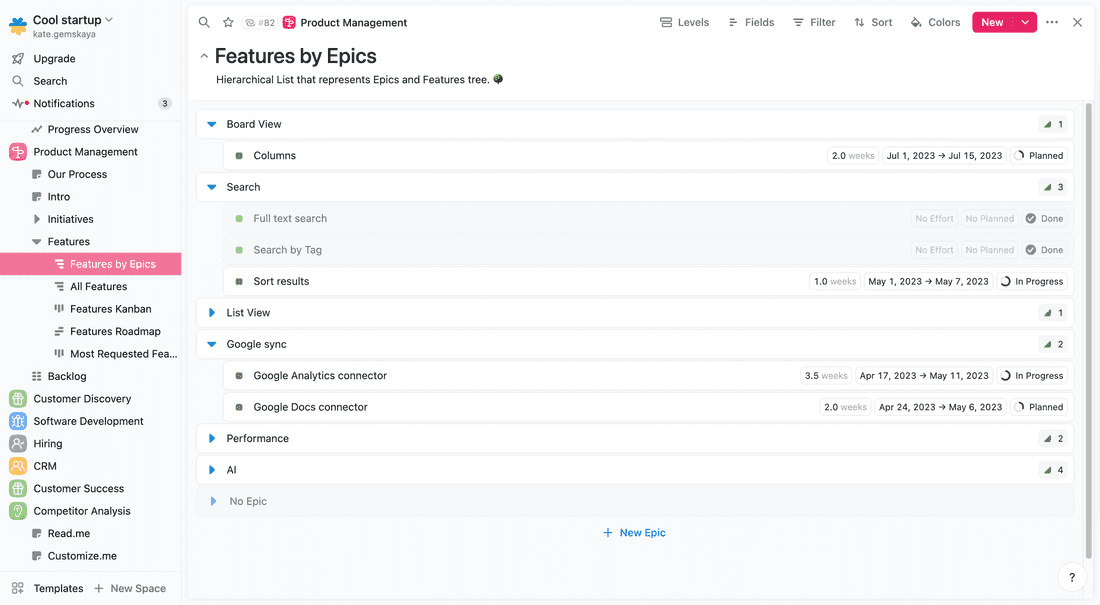Collapse the Google sync epic
Screen dimensions: 1100x605
click(212, 344)
